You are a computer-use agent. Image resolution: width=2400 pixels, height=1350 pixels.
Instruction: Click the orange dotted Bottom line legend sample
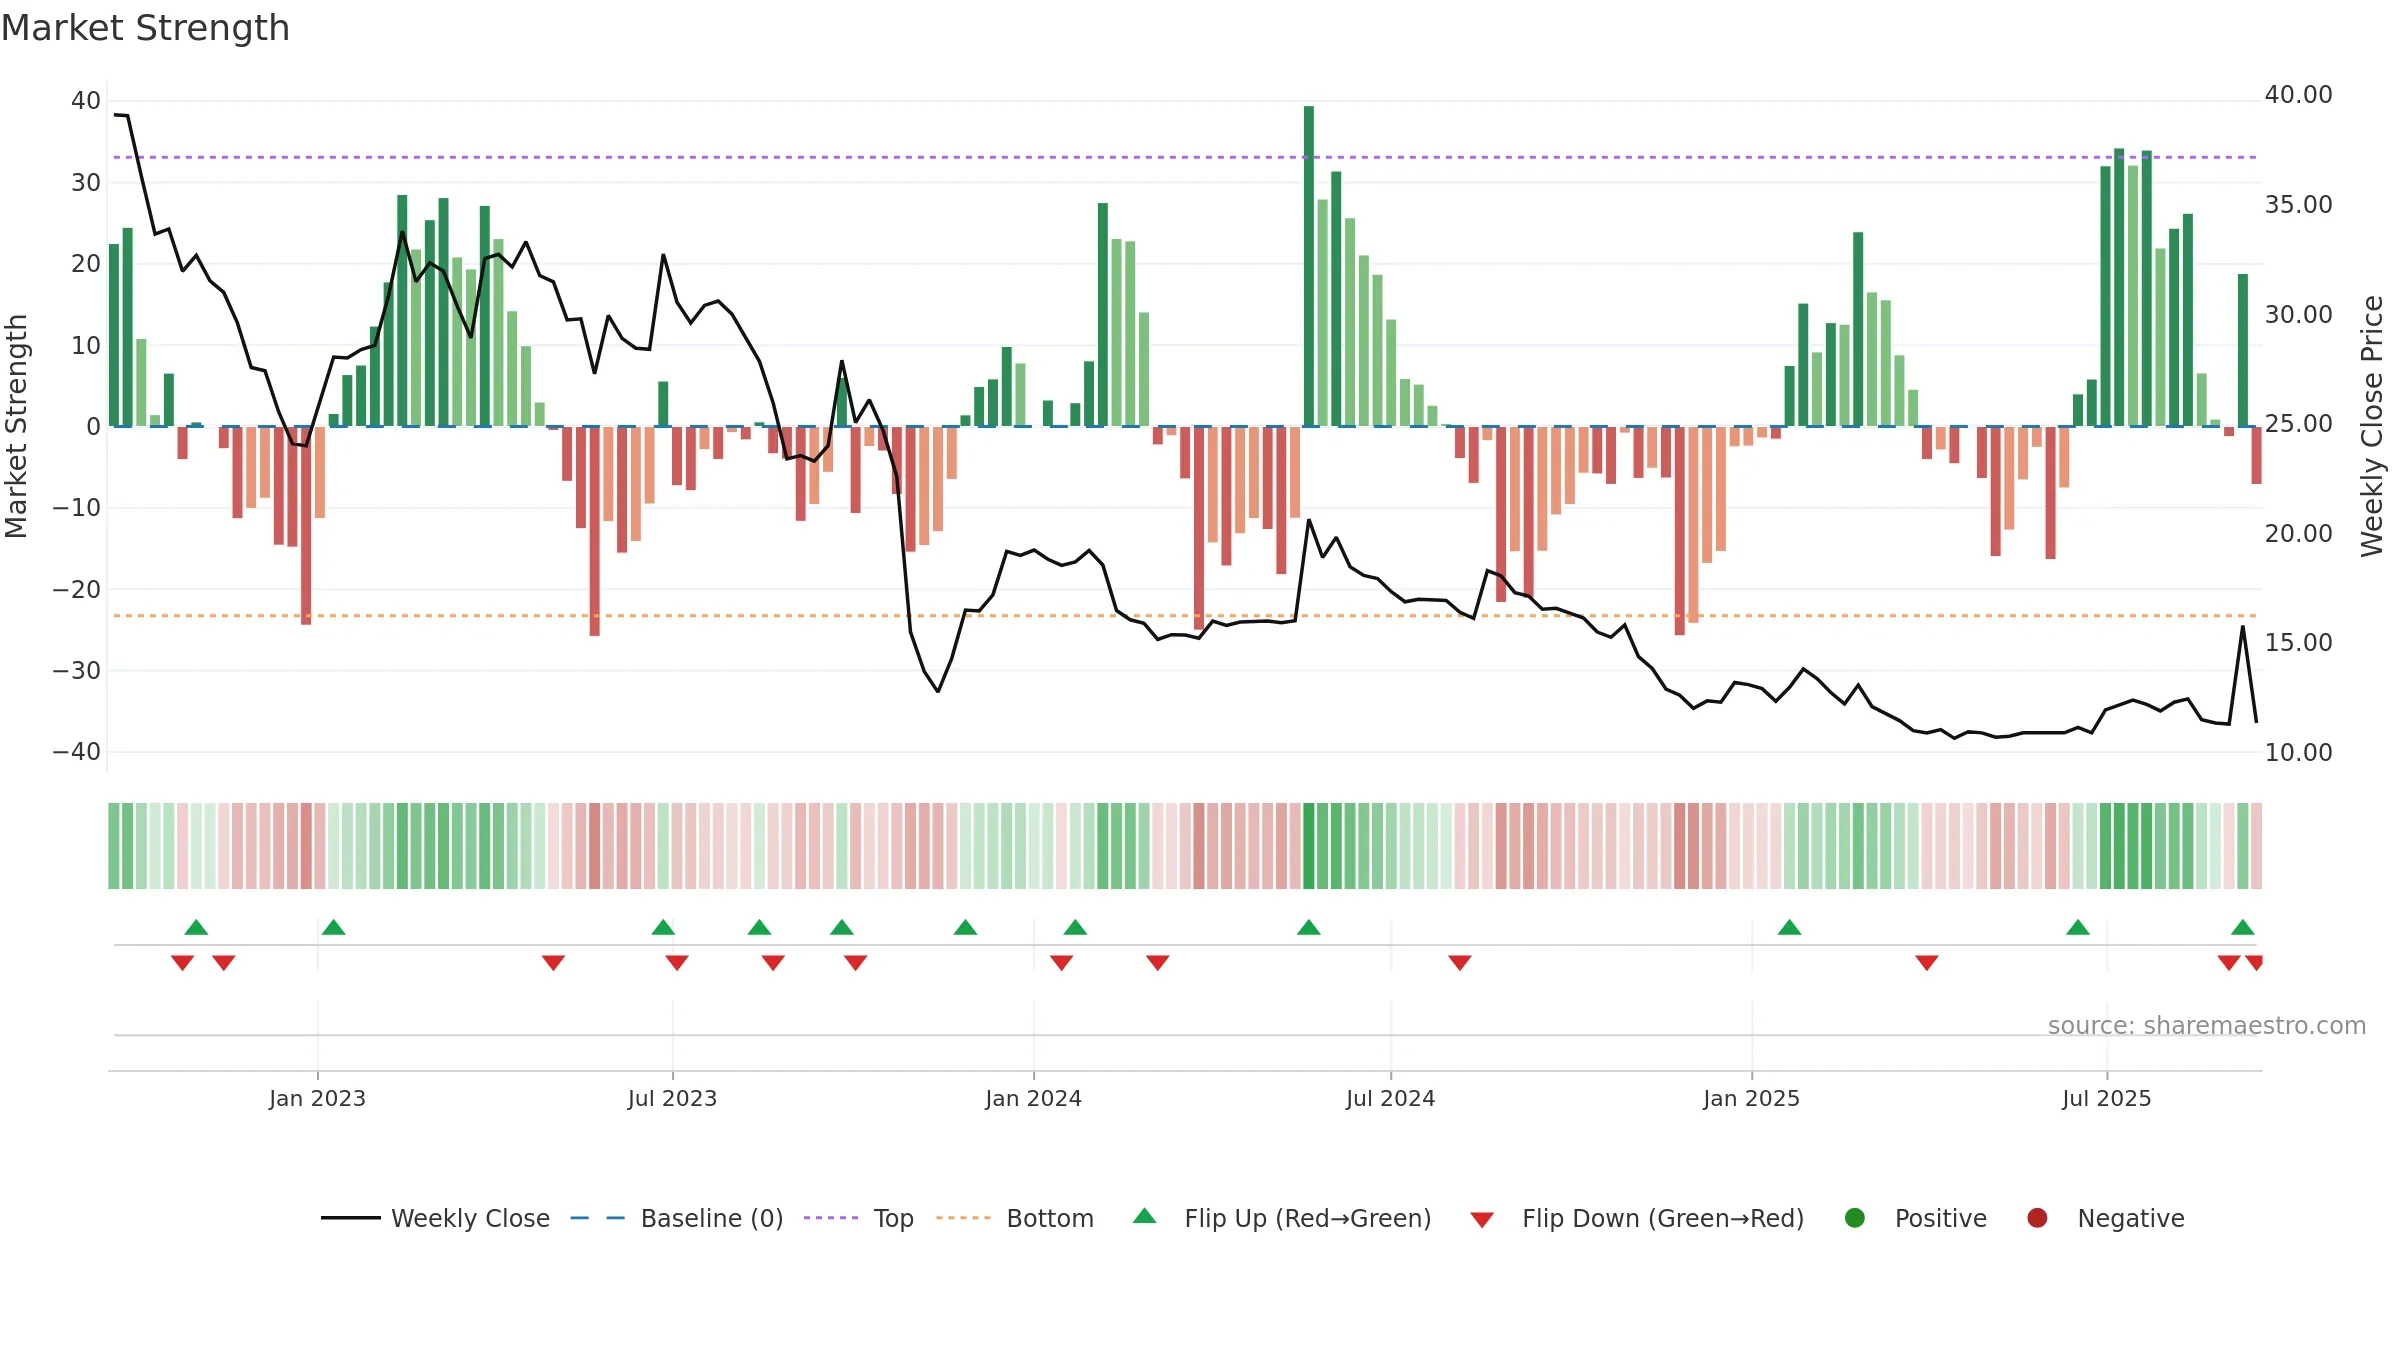[963, 1218]
